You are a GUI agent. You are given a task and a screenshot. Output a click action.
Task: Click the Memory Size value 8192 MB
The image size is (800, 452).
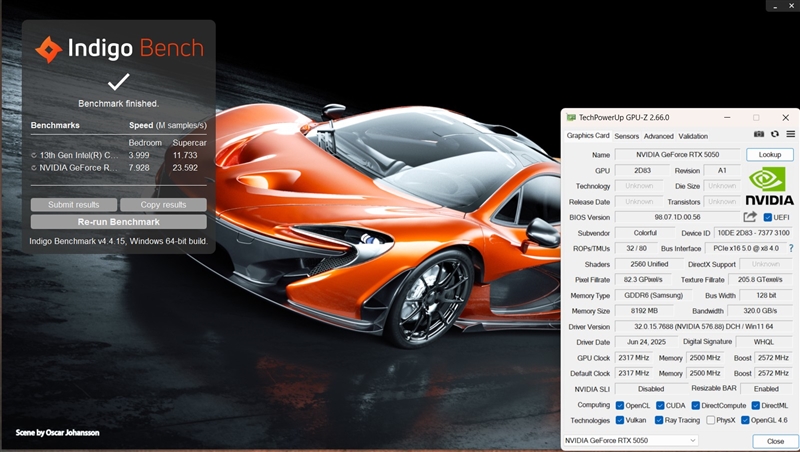pyautogui.click(x=644, y=311)
